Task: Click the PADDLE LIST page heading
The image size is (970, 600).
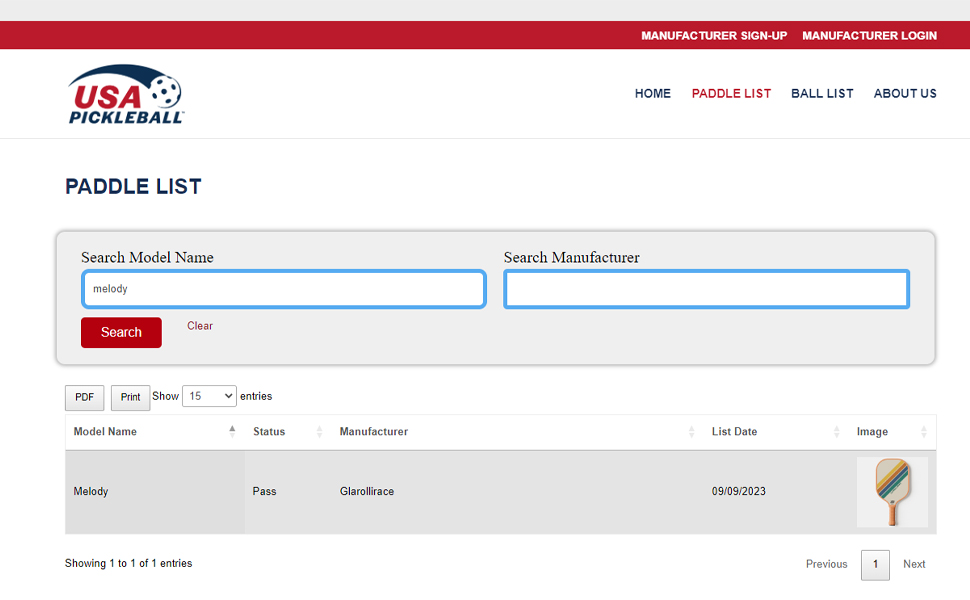Action: [x=134, y=187]
